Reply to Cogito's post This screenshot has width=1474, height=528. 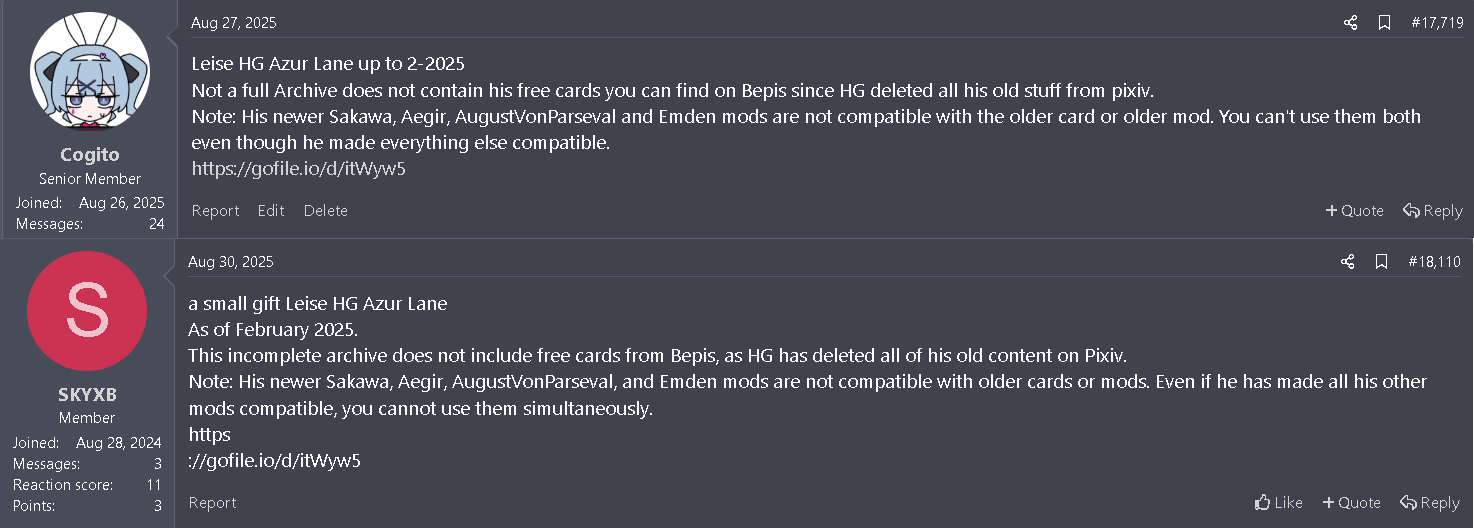[1432, 211]
